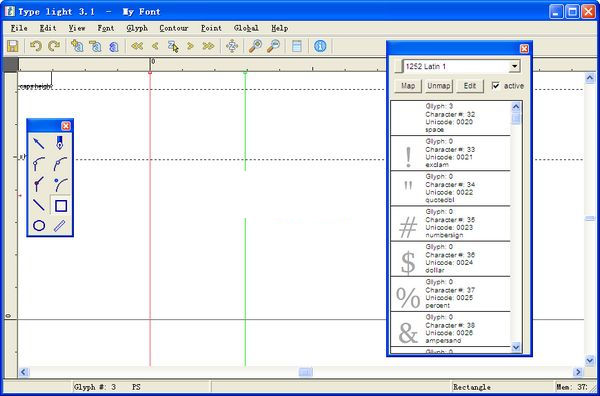600x396 pixels.
Task: Open the font info icon
Action: tap(320, 46)
